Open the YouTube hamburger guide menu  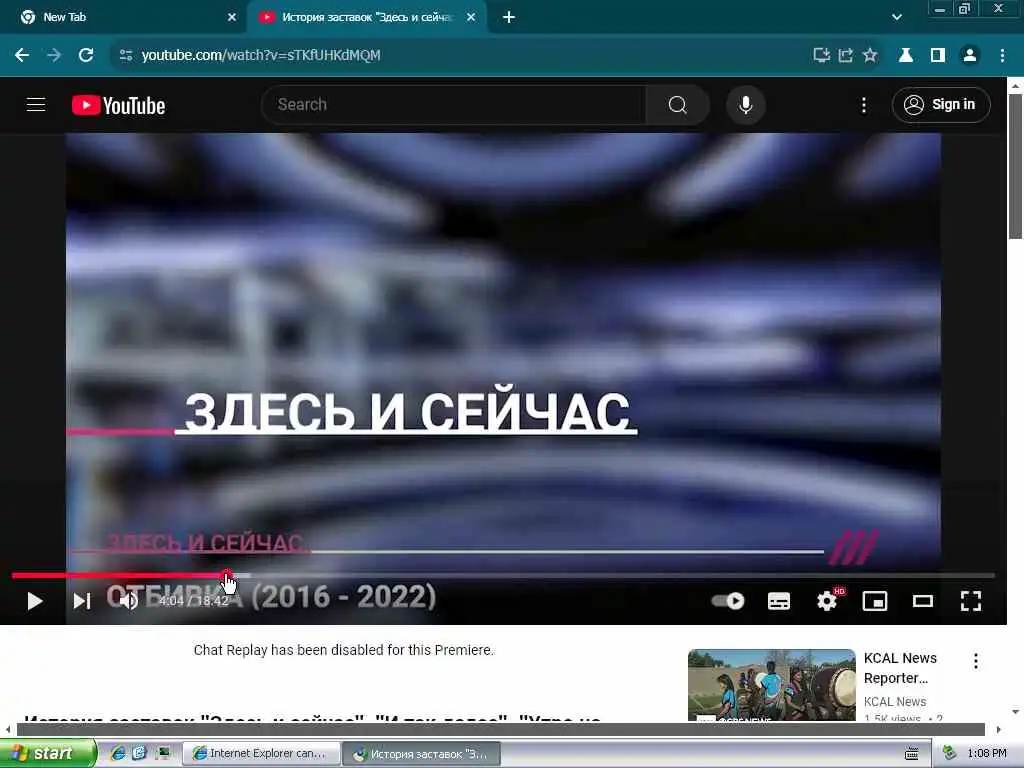(x=36, y=104)
